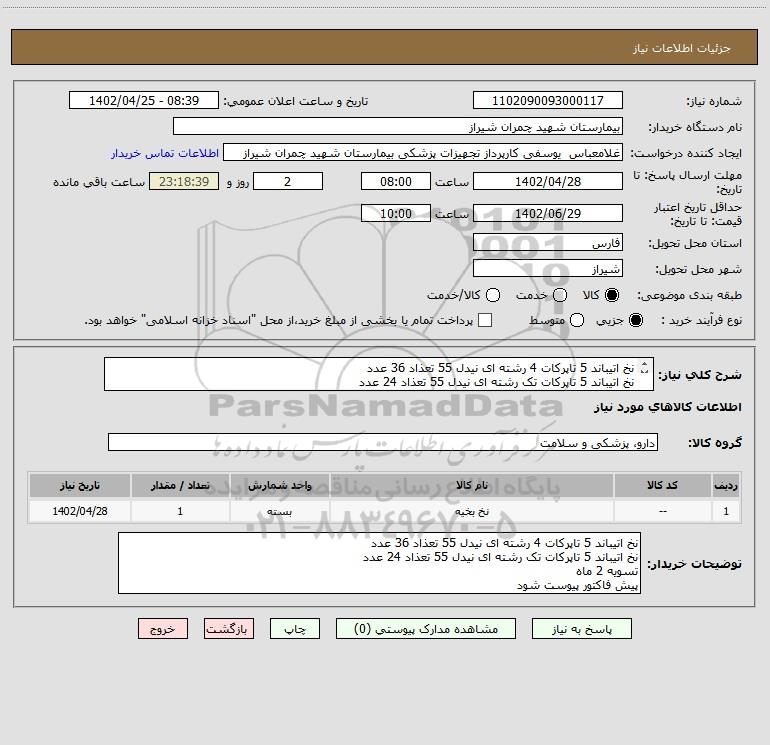Click the توضیحات خریدار text area
The width and height of the screenshot is (770, 745).
tap(379, 563)
